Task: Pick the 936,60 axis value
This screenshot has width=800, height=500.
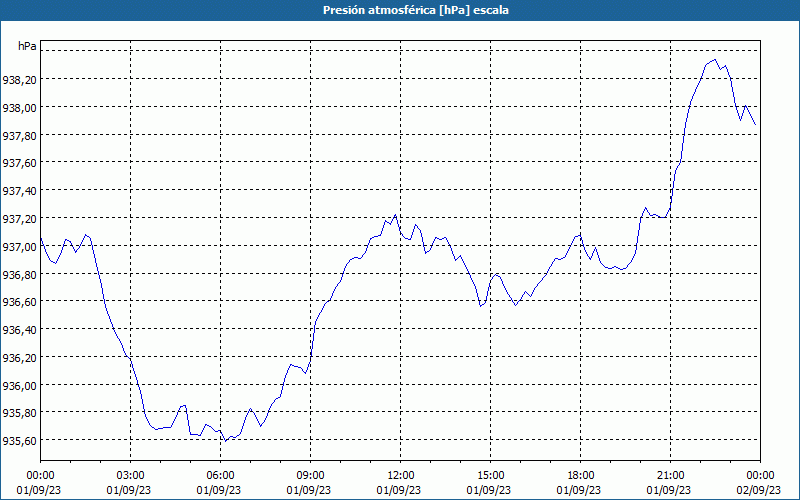Action: 19,302
